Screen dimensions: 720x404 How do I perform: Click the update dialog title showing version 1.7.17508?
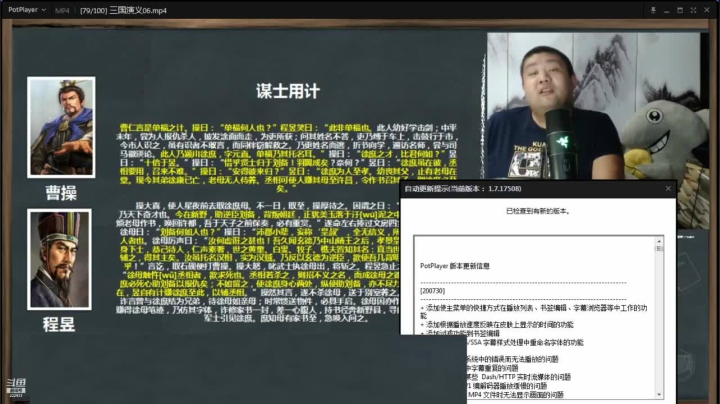(462, 189)
